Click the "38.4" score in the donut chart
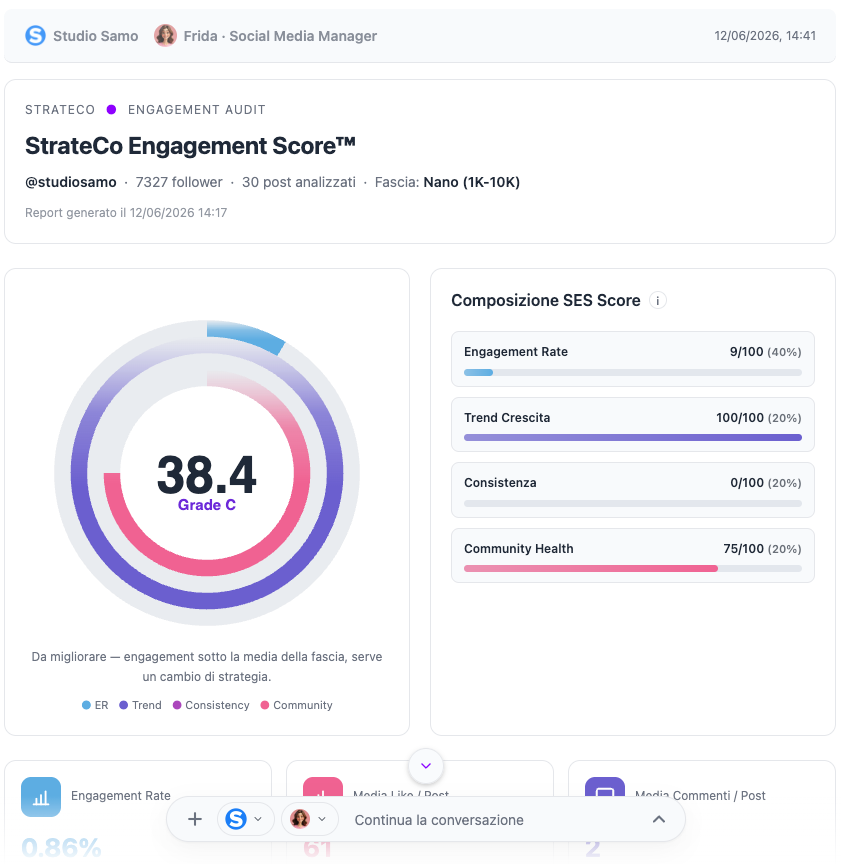The image size is (841, 864). 207,474
